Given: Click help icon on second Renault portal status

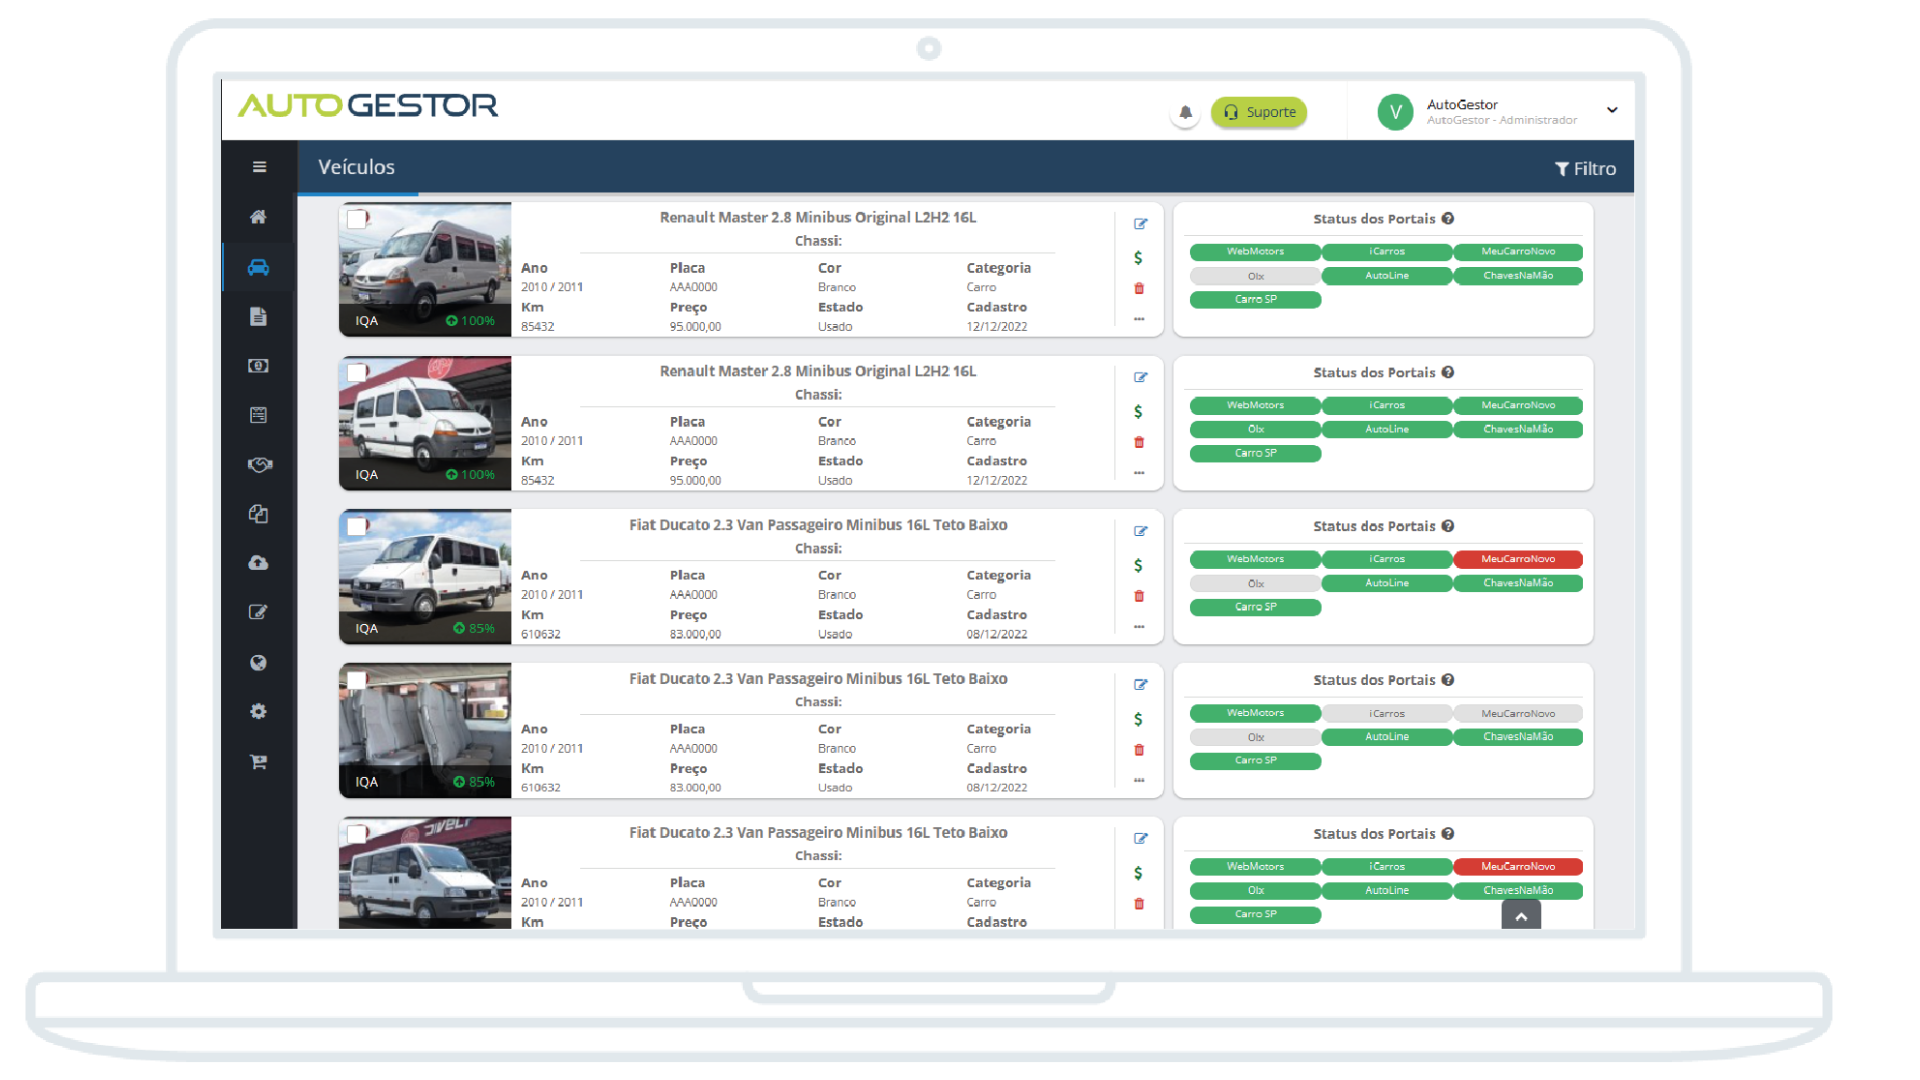Looking at the screenshot, I should coord(1448,373).
